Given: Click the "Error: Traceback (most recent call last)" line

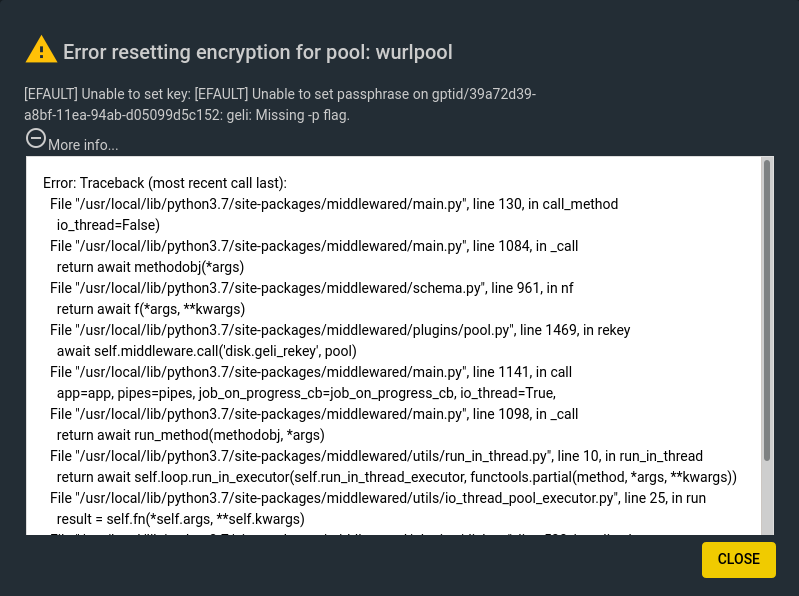Looking at the screenshot, I should tap(165, 183).
